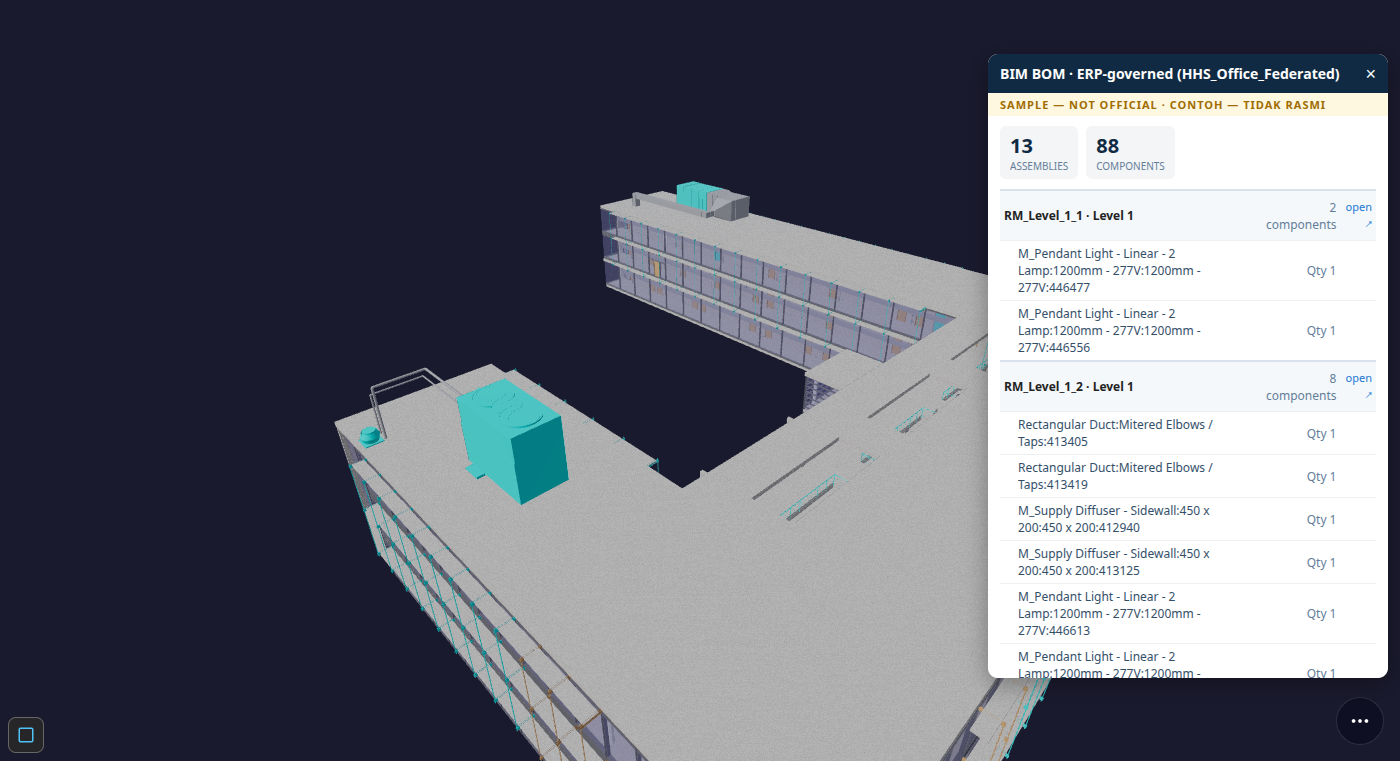Click the 13 Assemblies stat card
This screenshot has height=761, width=1400.
click(x=1039, y=153)
